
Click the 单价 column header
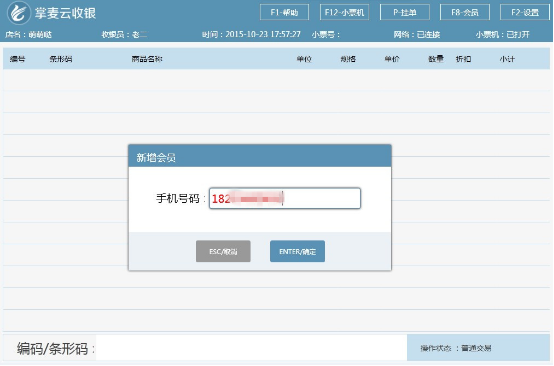pos(392,59)
